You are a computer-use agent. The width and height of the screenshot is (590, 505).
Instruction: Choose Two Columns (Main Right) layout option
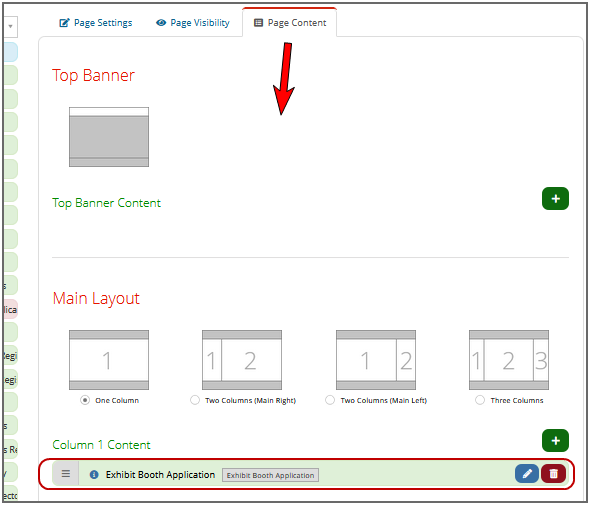[x=195, y=400]
